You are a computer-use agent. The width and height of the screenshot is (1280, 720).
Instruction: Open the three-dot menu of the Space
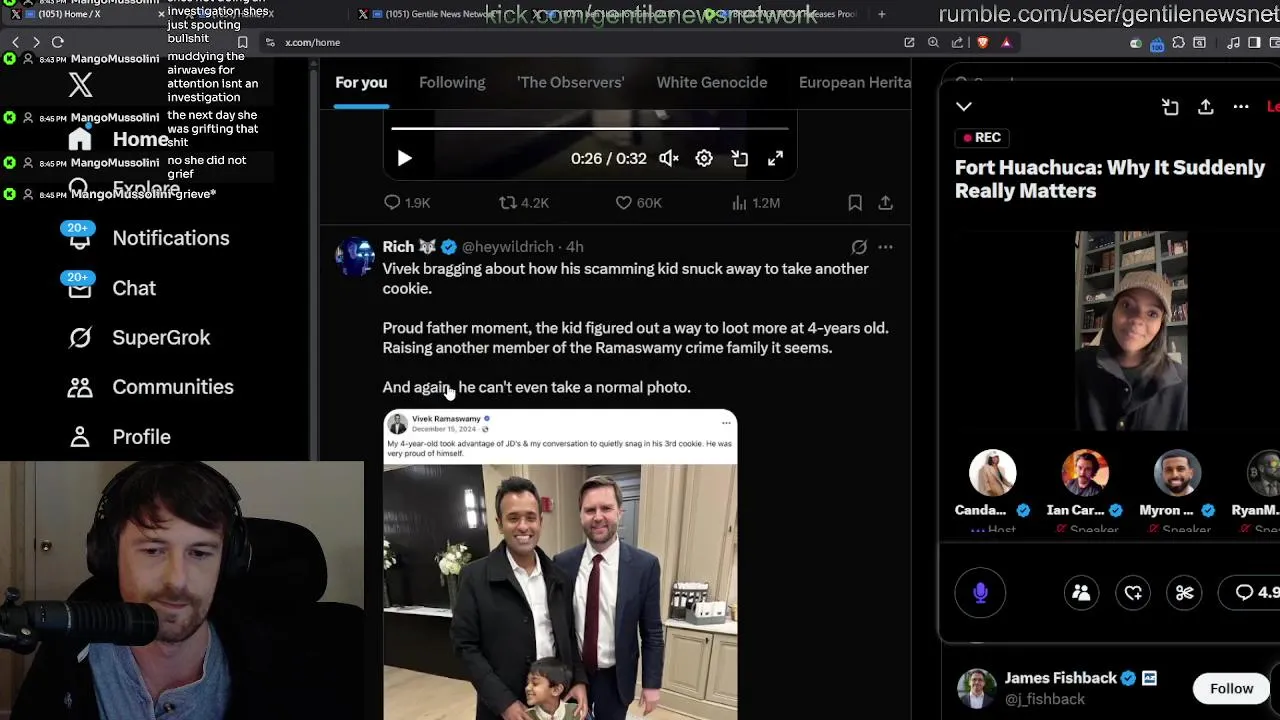click(x=1241, y=107)
